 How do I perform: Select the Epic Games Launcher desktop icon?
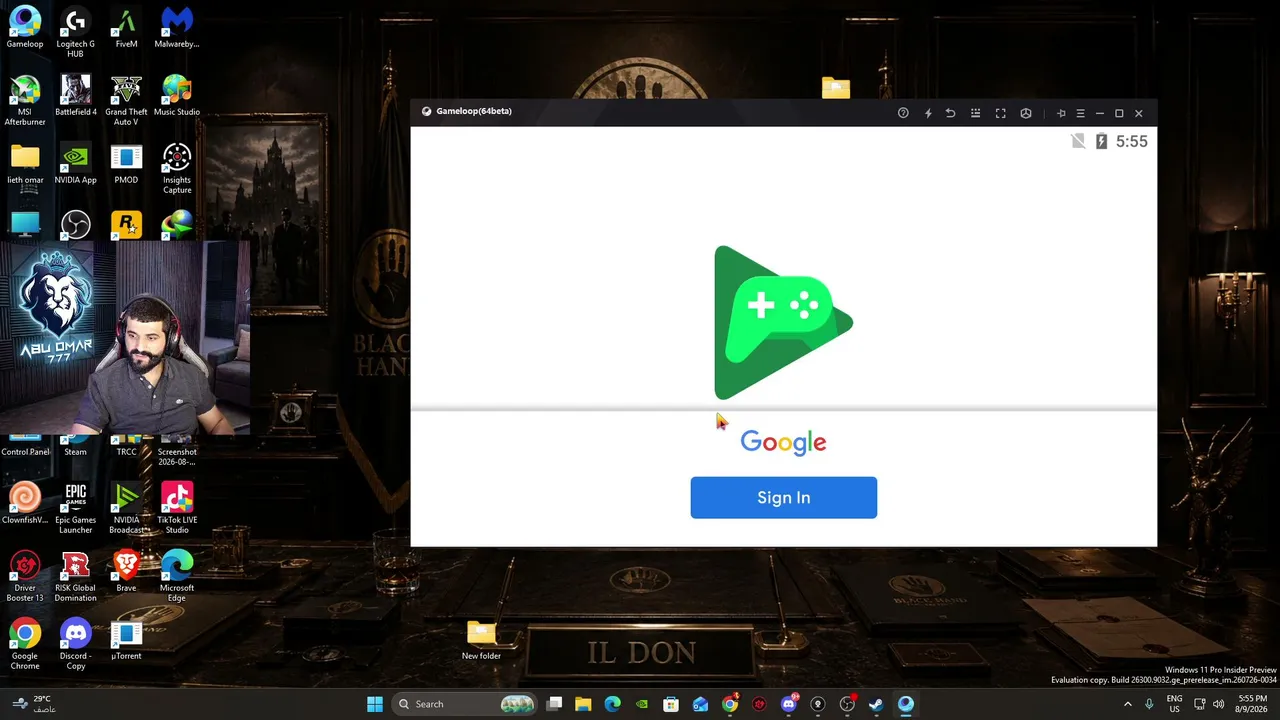click(75, 509)
